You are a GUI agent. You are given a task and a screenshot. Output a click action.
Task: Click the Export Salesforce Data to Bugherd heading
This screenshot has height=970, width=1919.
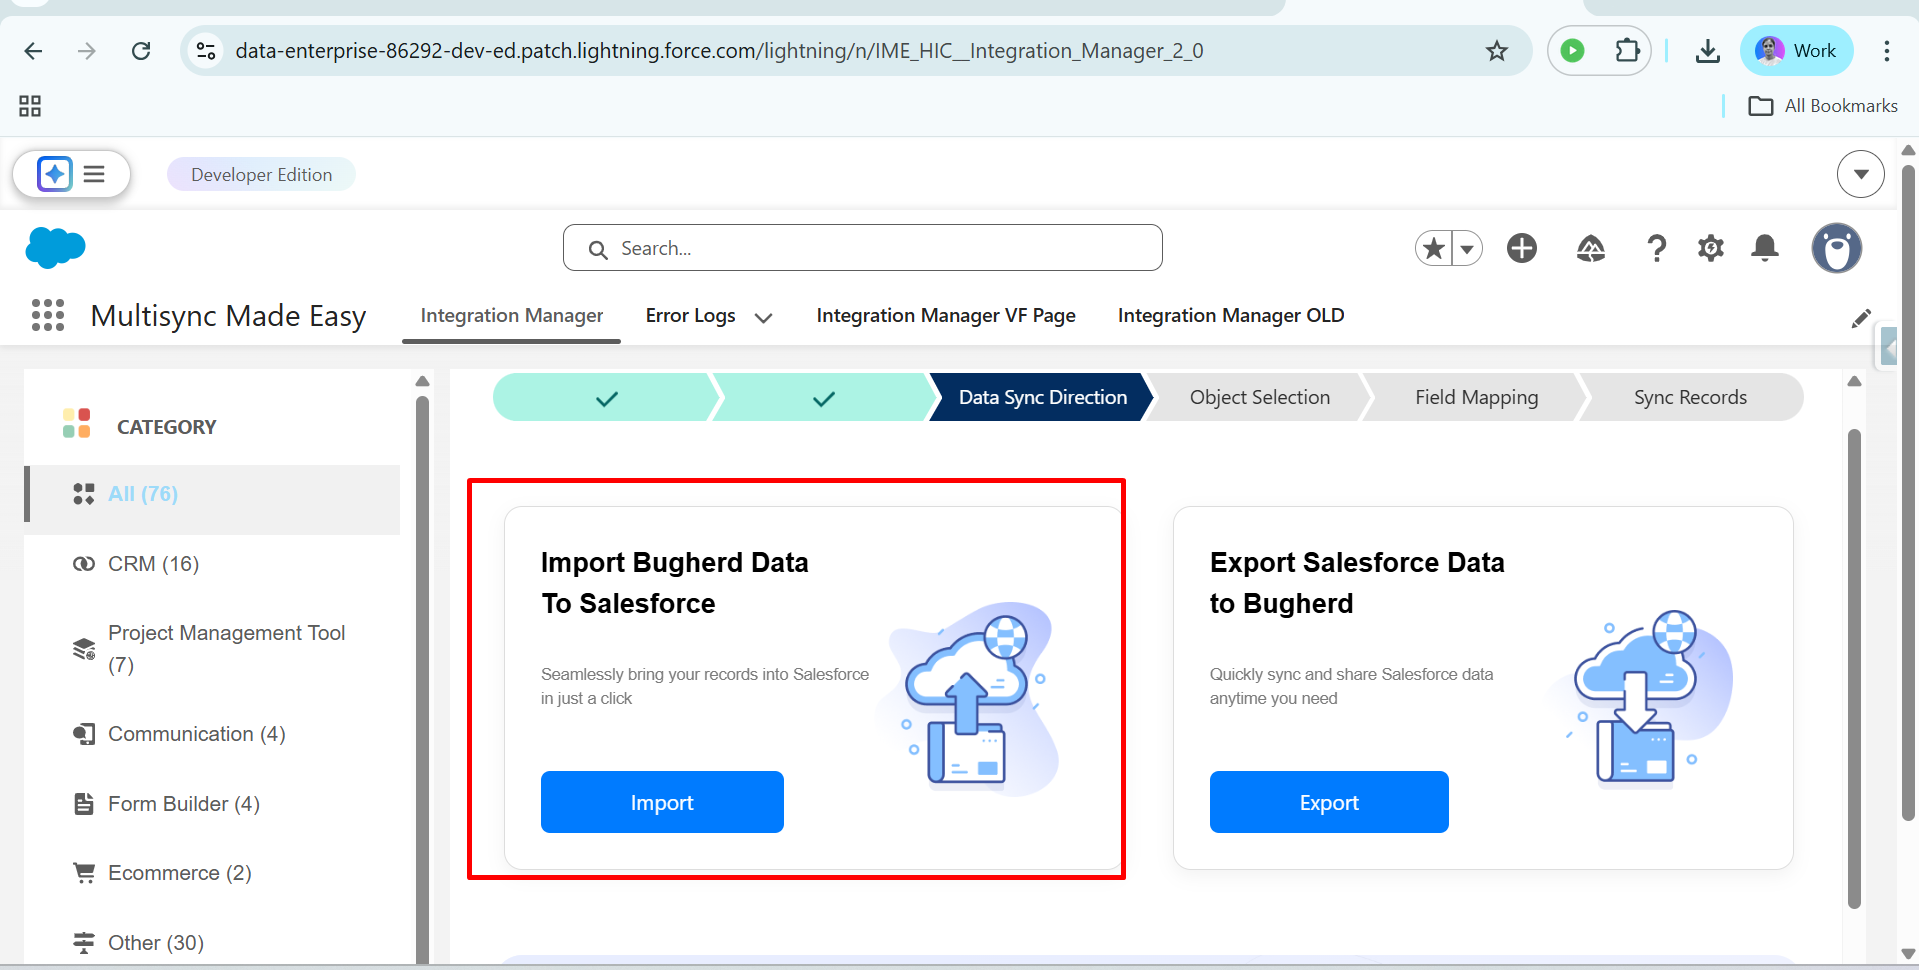[1357, 583]
